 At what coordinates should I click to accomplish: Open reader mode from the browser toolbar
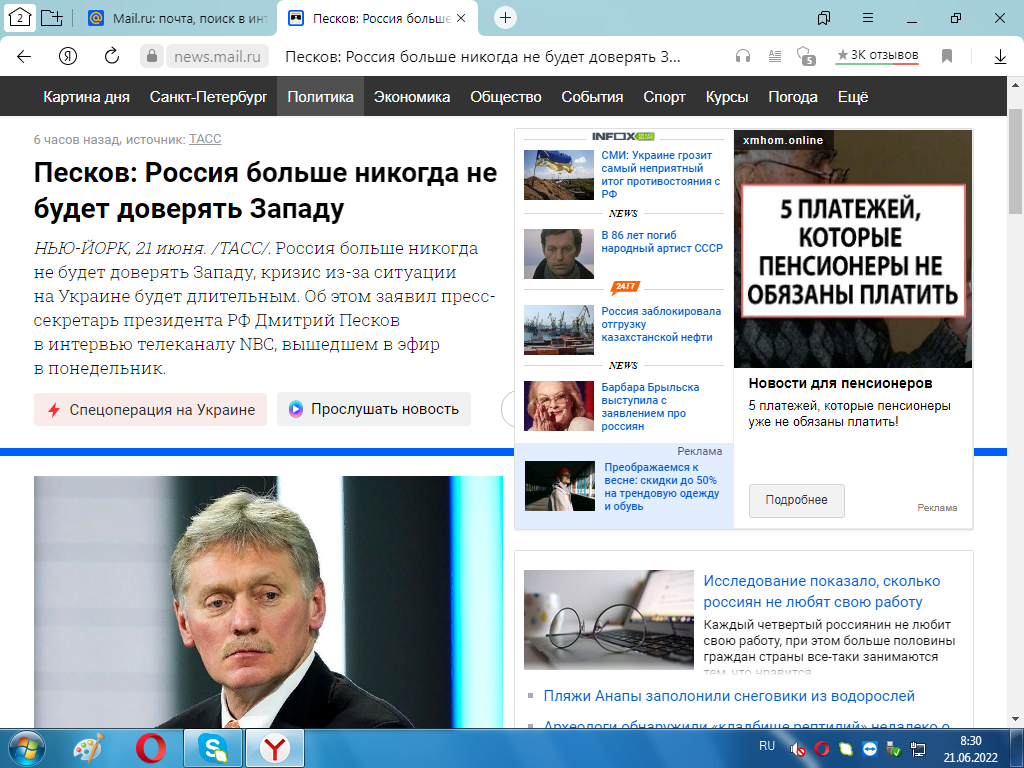coord(775,56)
